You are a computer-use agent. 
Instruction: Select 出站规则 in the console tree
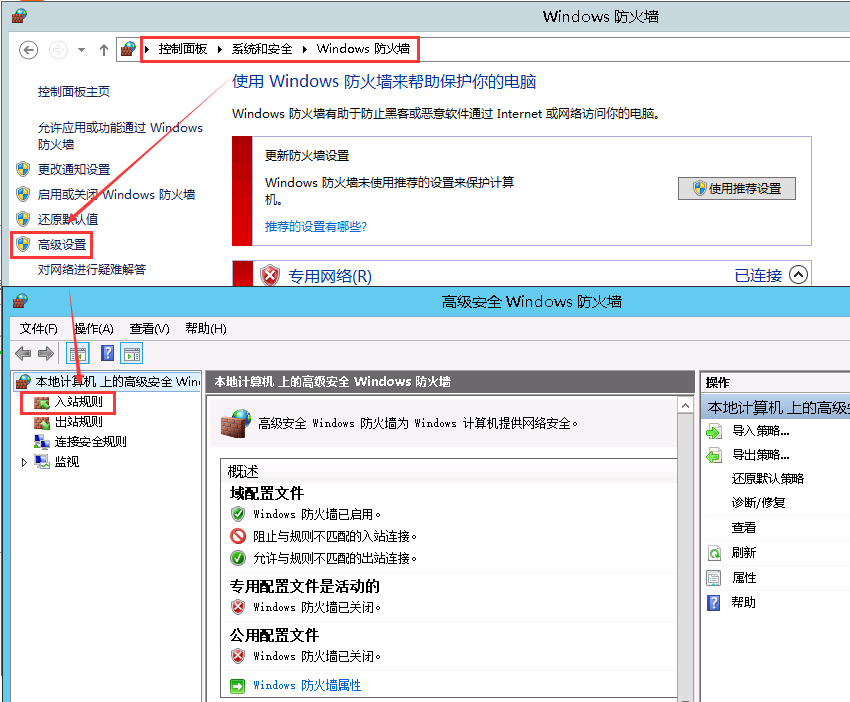click(x=76, y=422)
